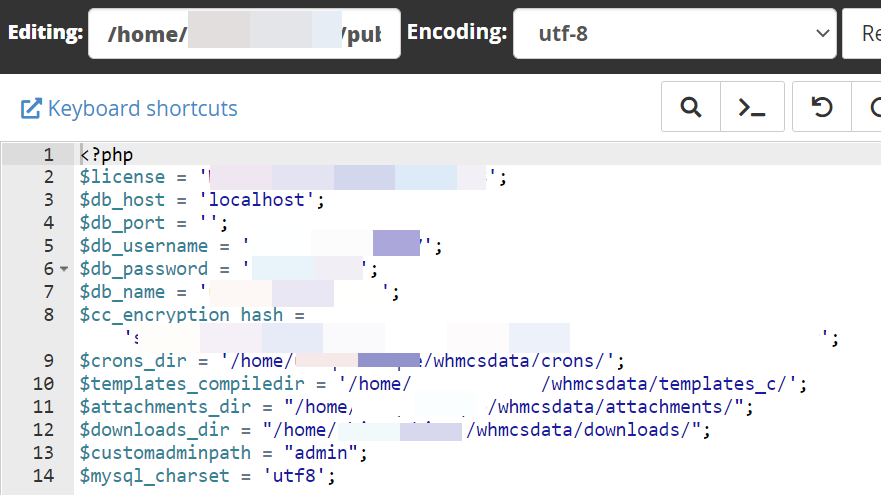Click the partially visible redo icon
881x495 pixels.
click(872, 107)
